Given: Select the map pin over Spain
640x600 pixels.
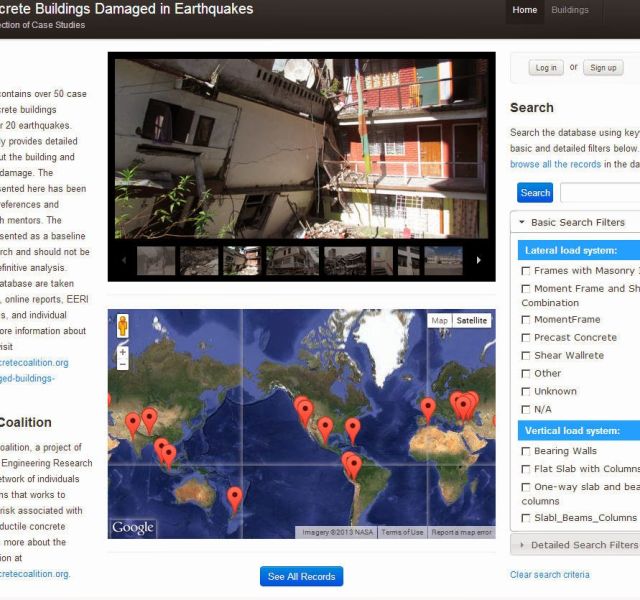Looking at the screenshot, I should [428, 410].
